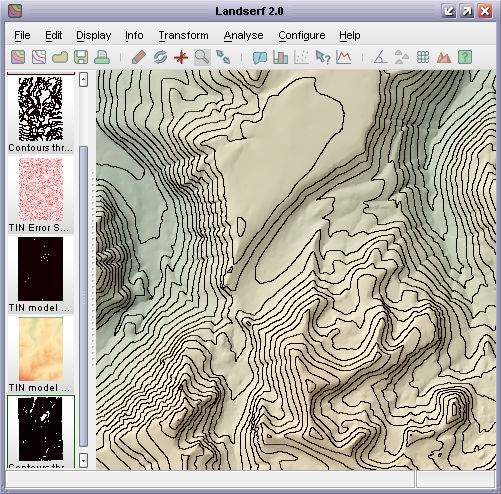Click the query pointer with question mark
The image size is (501, 494).
(323, 57)
